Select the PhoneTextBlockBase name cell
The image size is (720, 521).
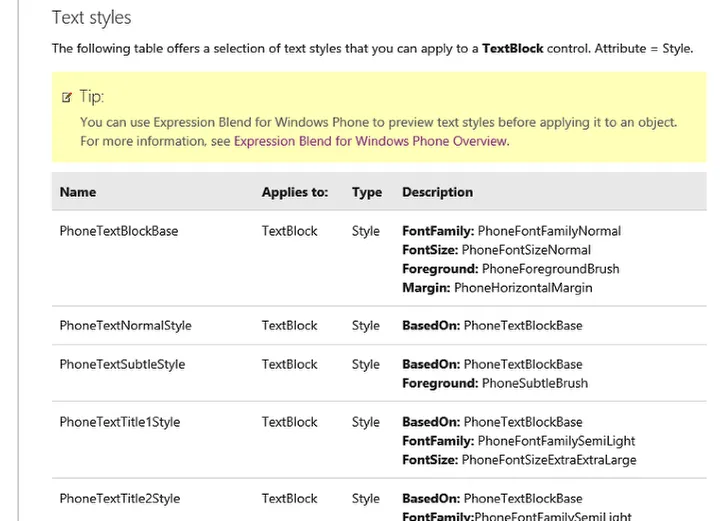click(119, 231)
